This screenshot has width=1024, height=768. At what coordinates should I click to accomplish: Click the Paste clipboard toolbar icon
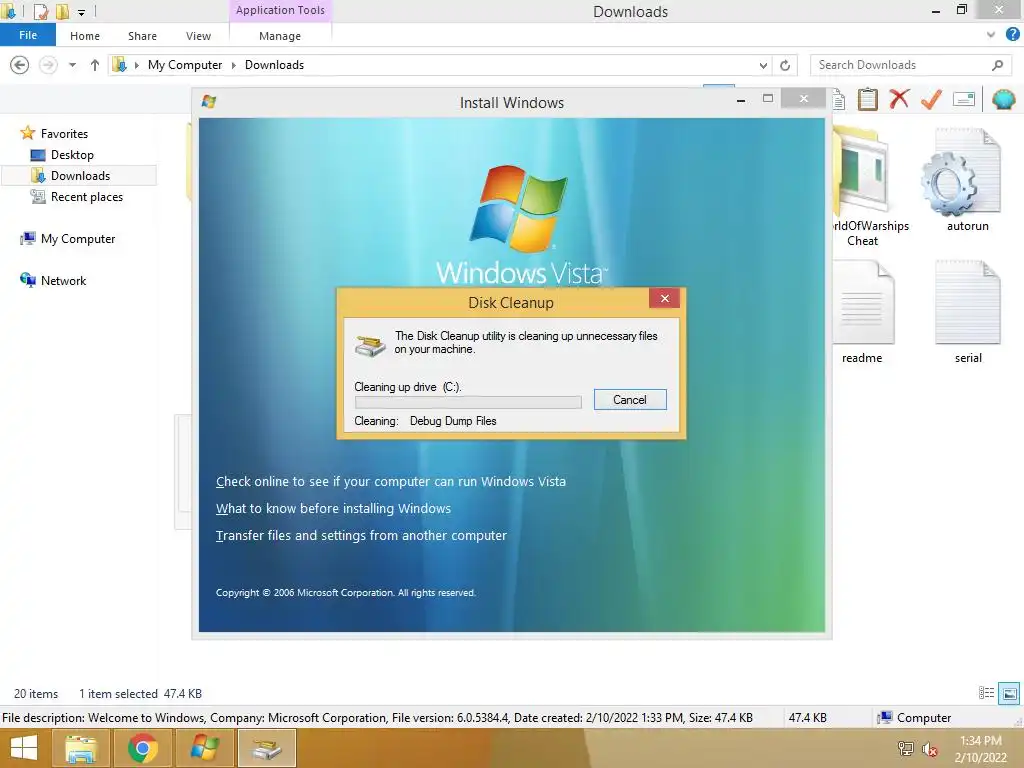click(x=867, y=99)
